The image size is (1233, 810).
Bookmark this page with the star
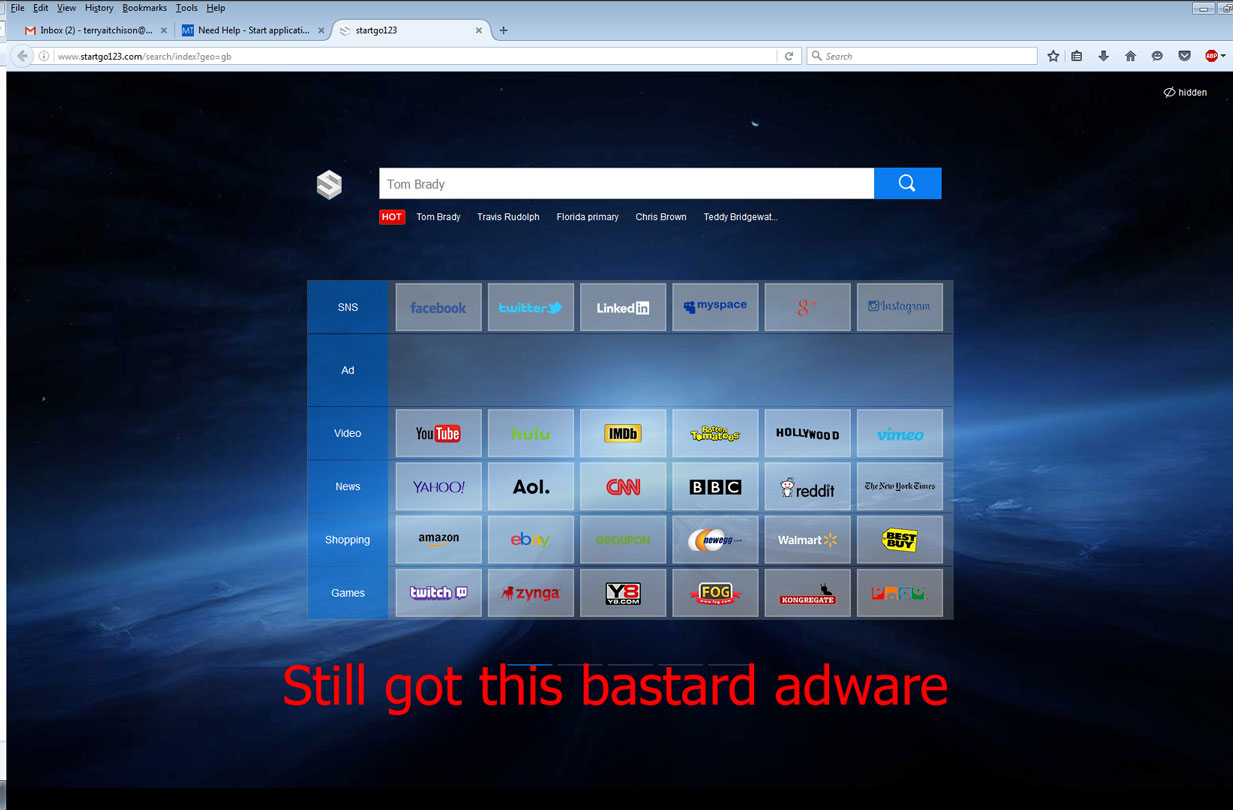coord(1053,56)
